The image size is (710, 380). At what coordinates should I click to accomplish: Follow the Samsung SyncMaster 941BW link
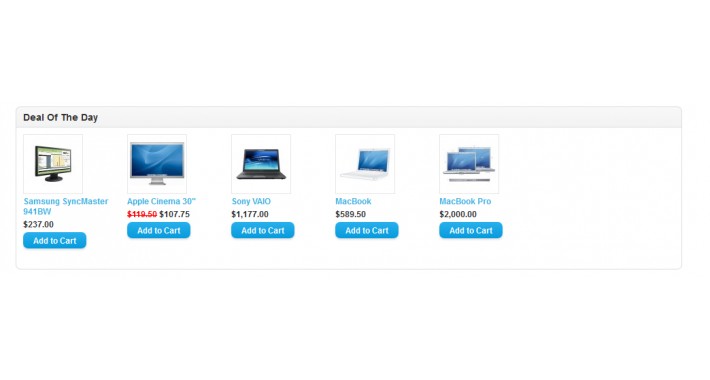pos(66,207)
